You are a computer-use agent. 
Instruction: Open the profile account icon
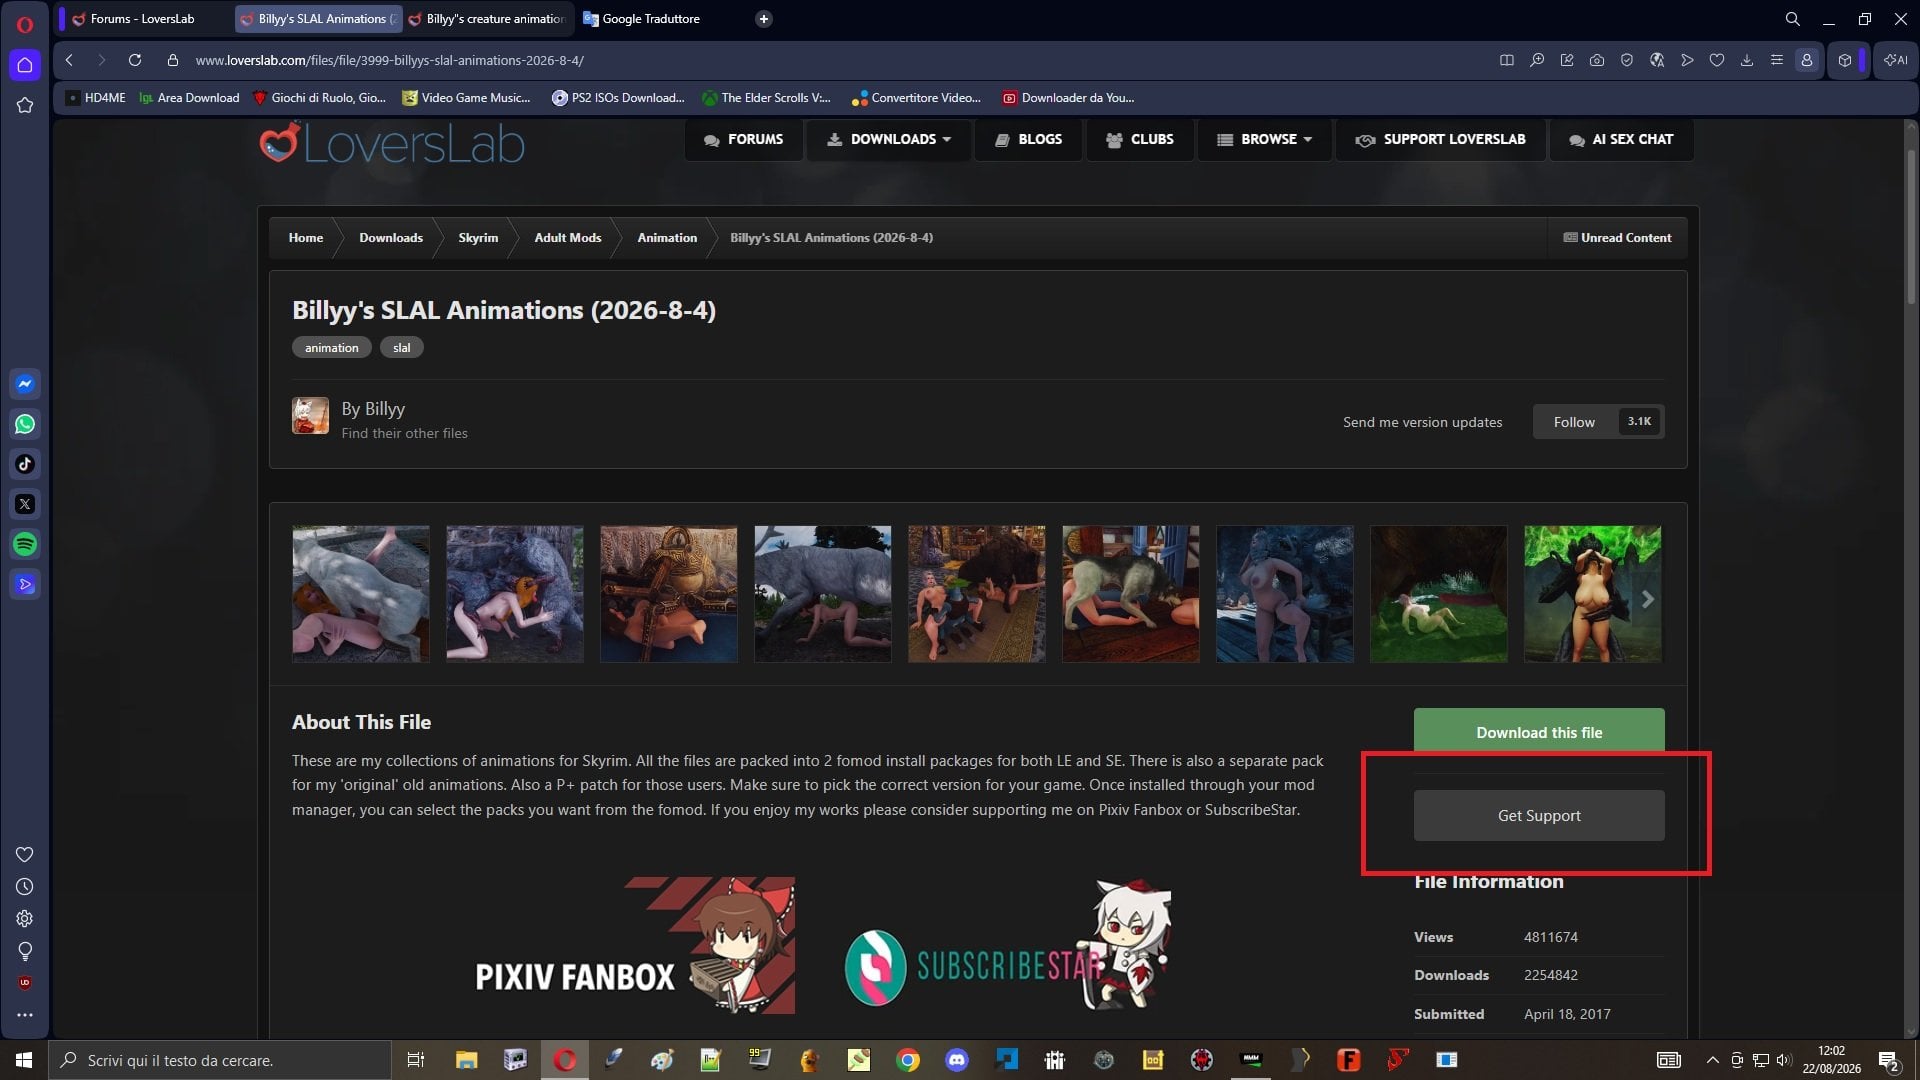[1807, 60]
